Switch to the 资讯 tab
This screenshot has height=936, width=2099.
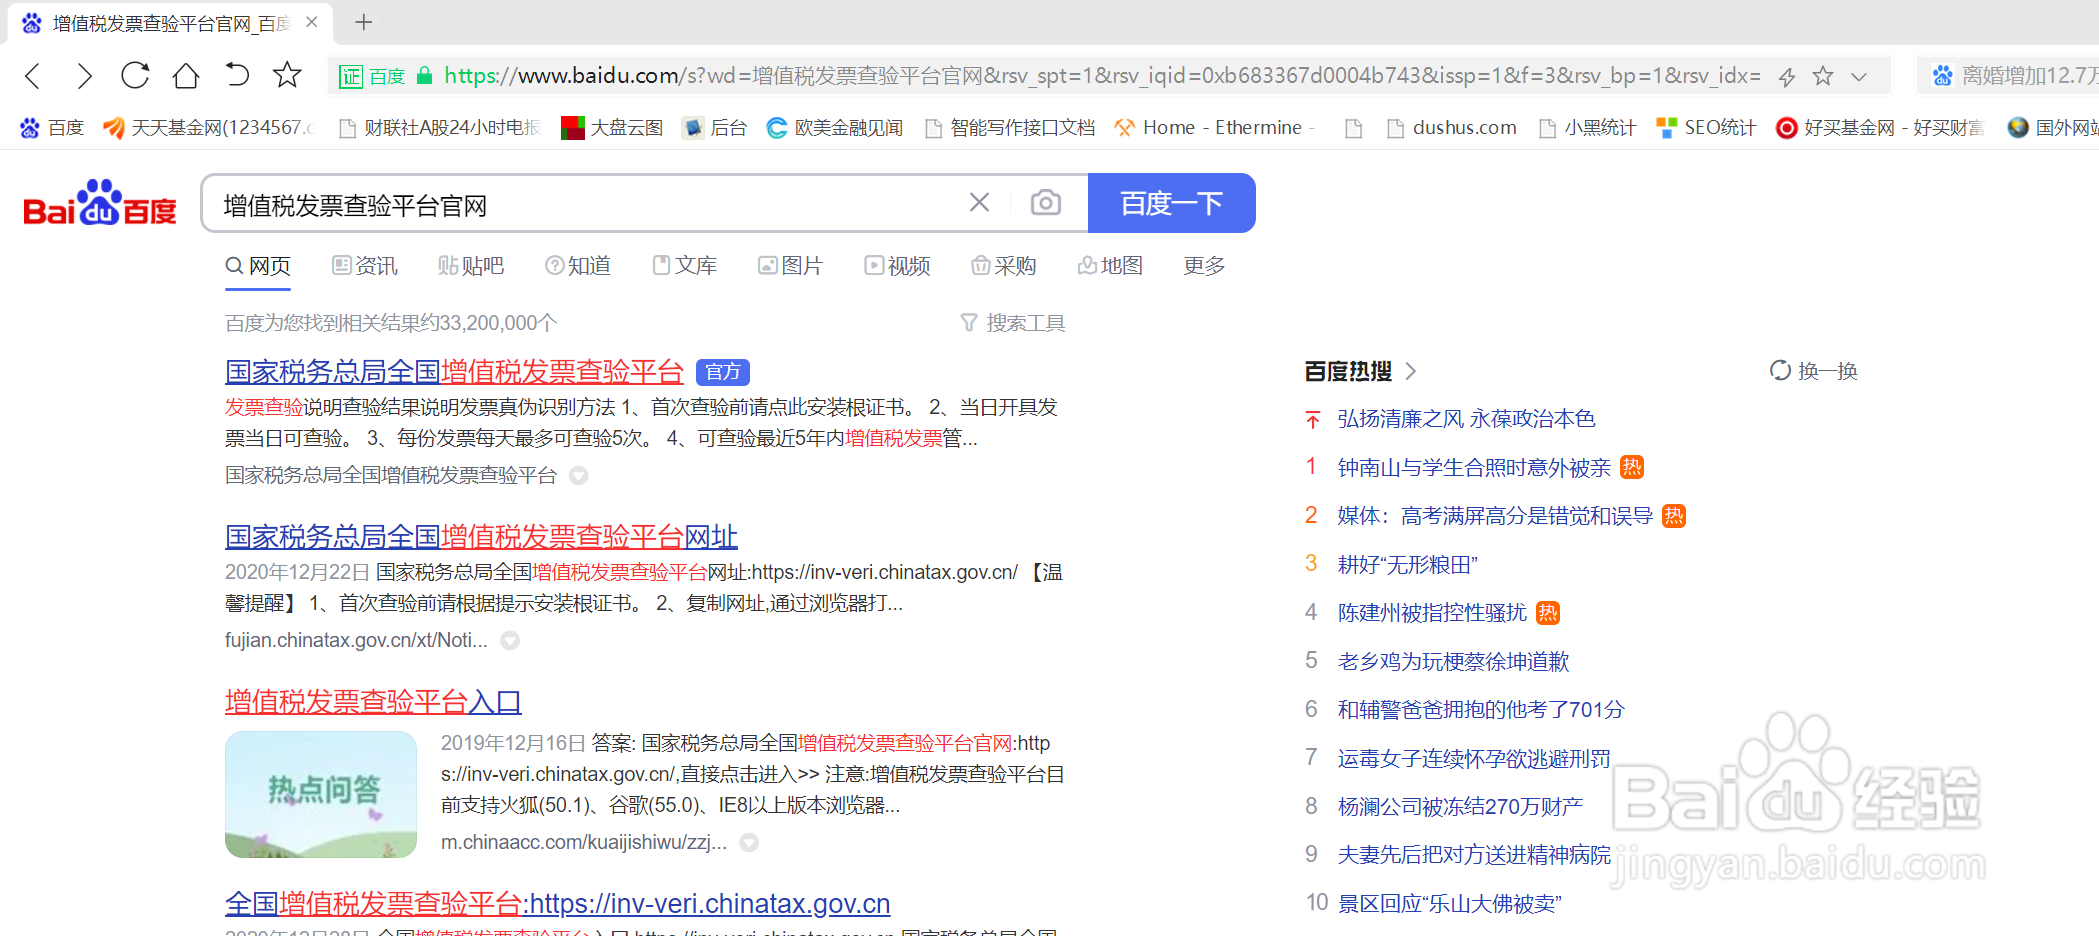pos(364,266)
